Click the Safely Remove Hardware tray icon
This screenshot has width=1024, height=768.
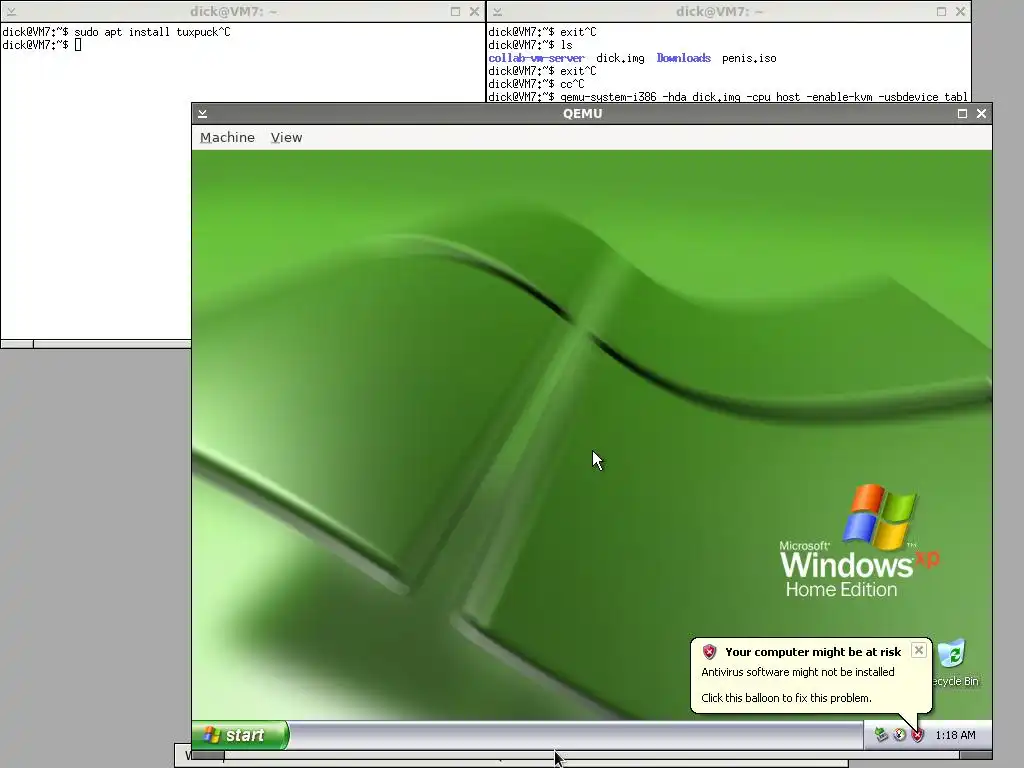[x=881, y=735]
